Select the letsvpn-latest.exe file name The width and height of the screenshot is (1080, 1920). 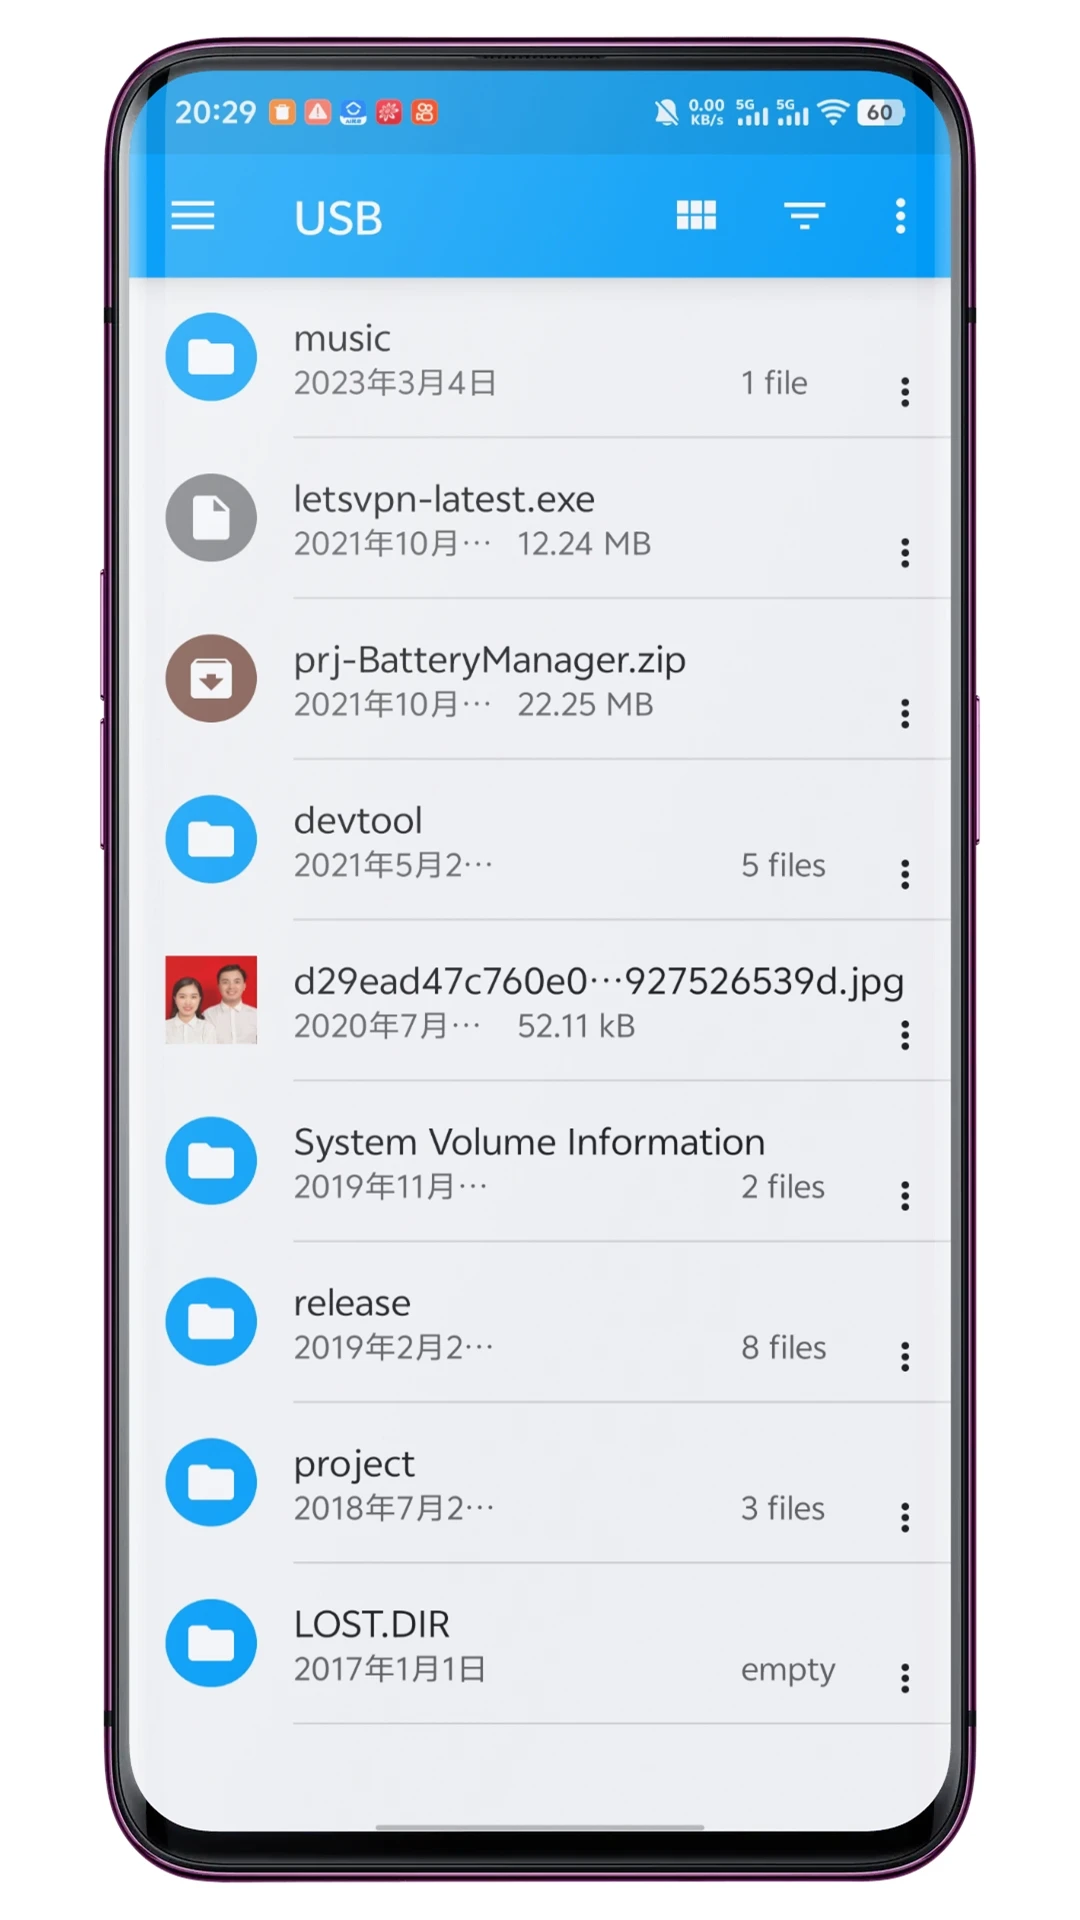[x=444, y=500]
